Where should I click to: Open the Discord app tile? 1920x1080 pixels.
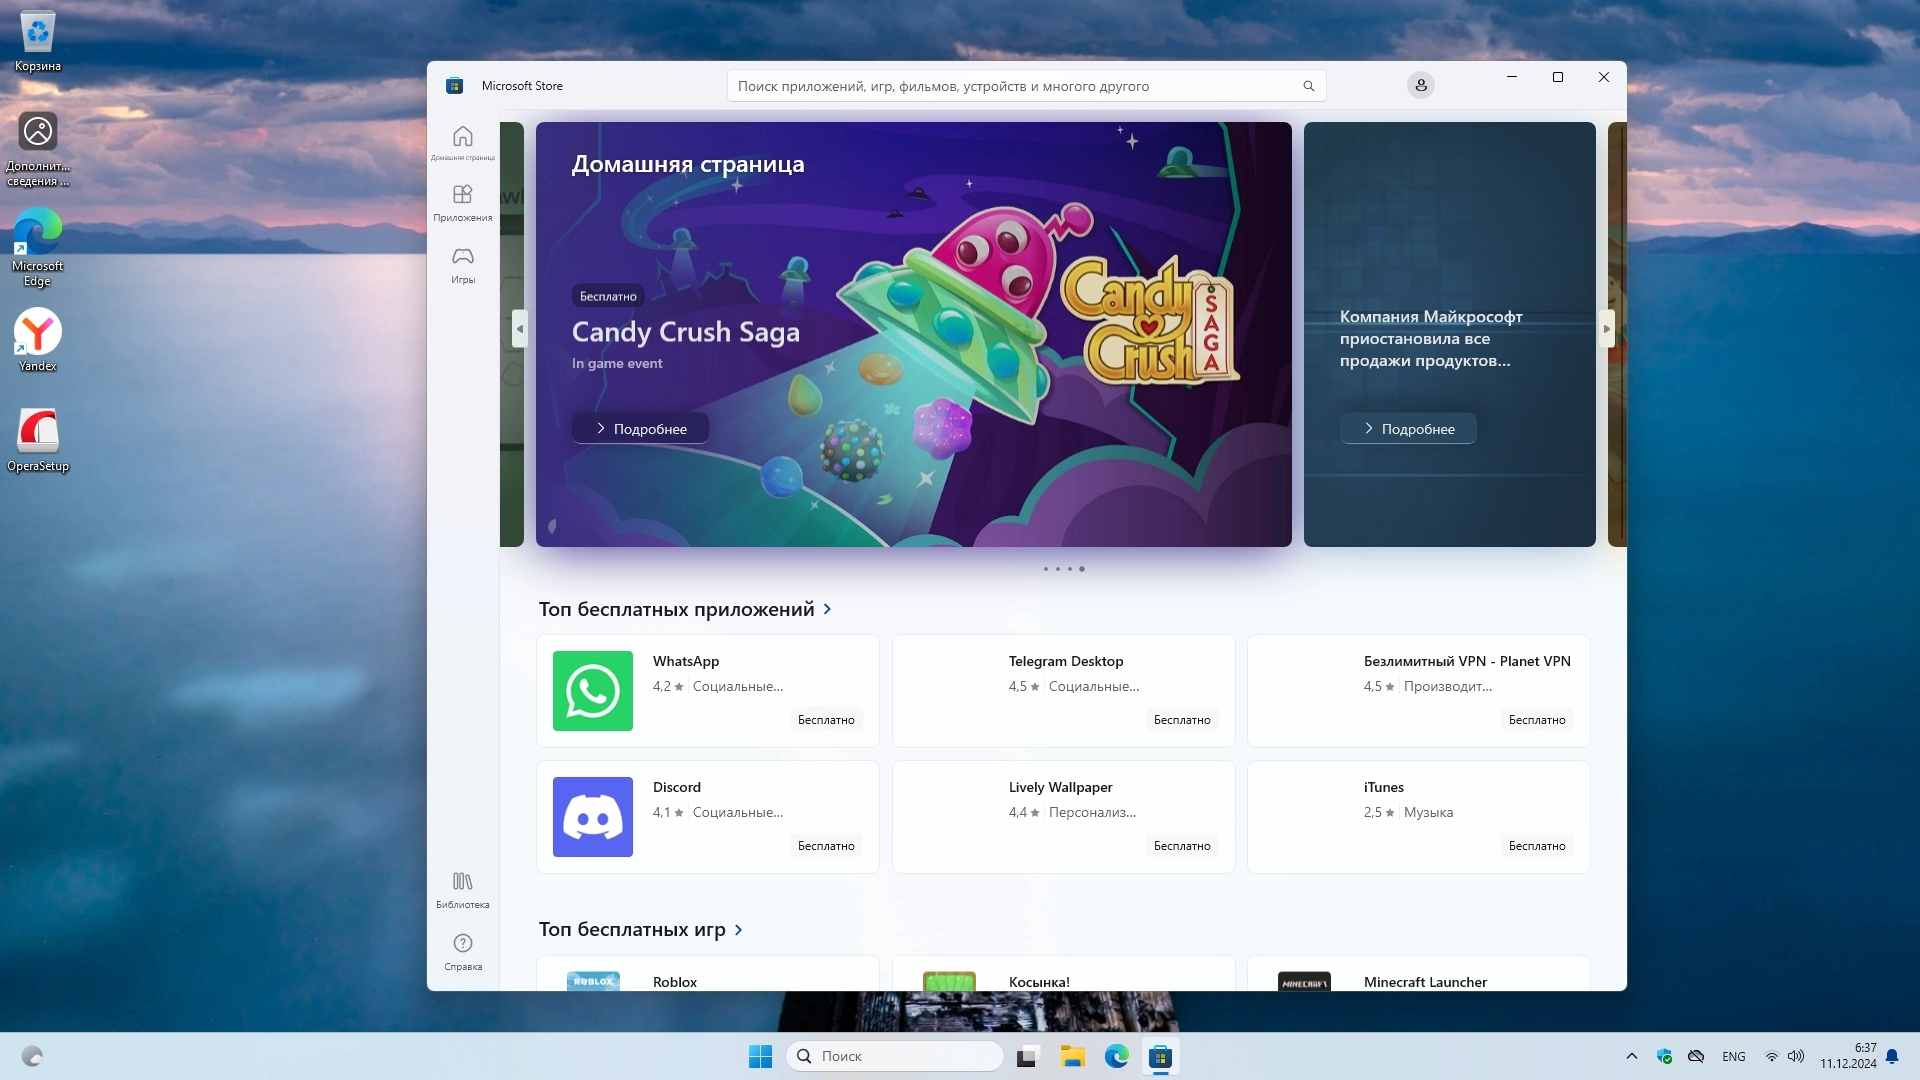[707, 817]
